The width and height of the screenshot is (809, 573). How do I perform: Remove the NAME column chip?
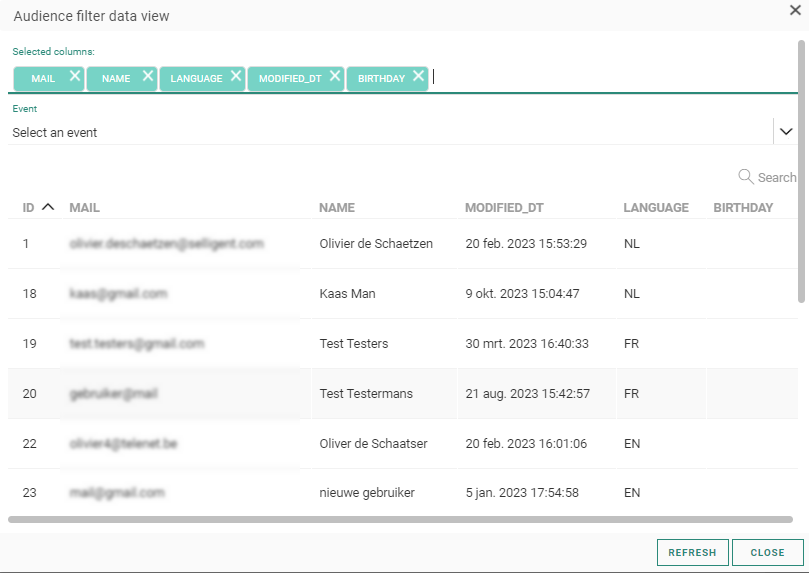[148, 76]
